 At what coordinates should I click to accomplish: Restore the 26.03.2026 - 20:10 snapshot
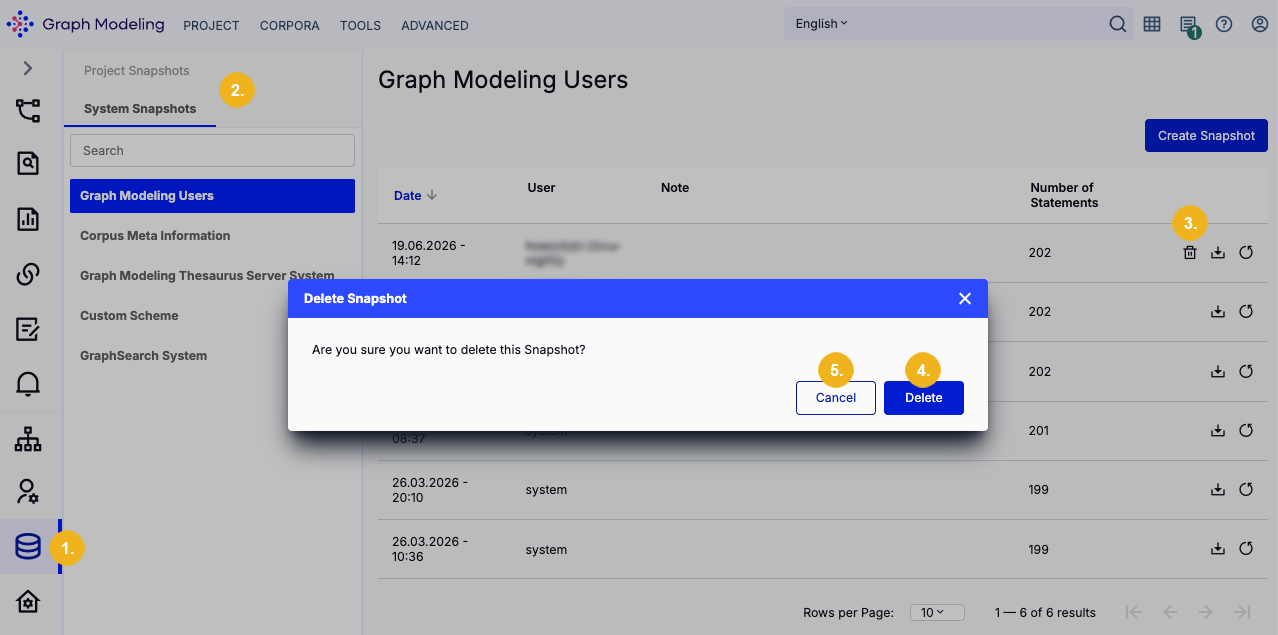click(x=1246, y=490)
